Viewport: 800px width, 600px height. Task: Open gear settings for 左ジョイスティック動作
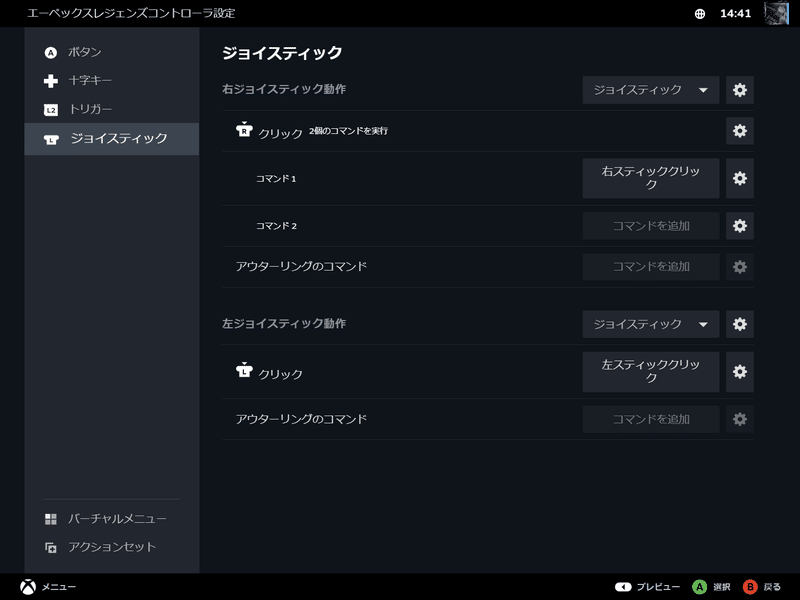[x=739, y=324]
